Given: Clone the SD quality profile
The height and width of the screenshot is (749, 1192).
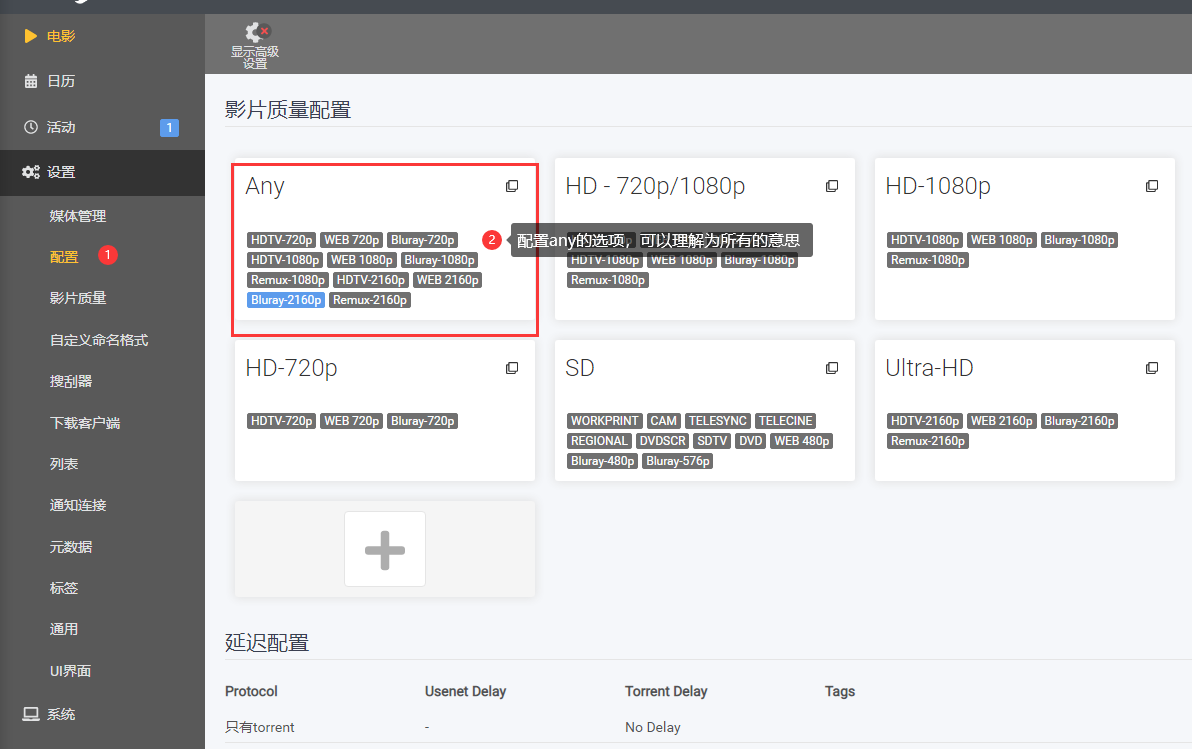Looking at the screenshot, I should tap(832, 368).
